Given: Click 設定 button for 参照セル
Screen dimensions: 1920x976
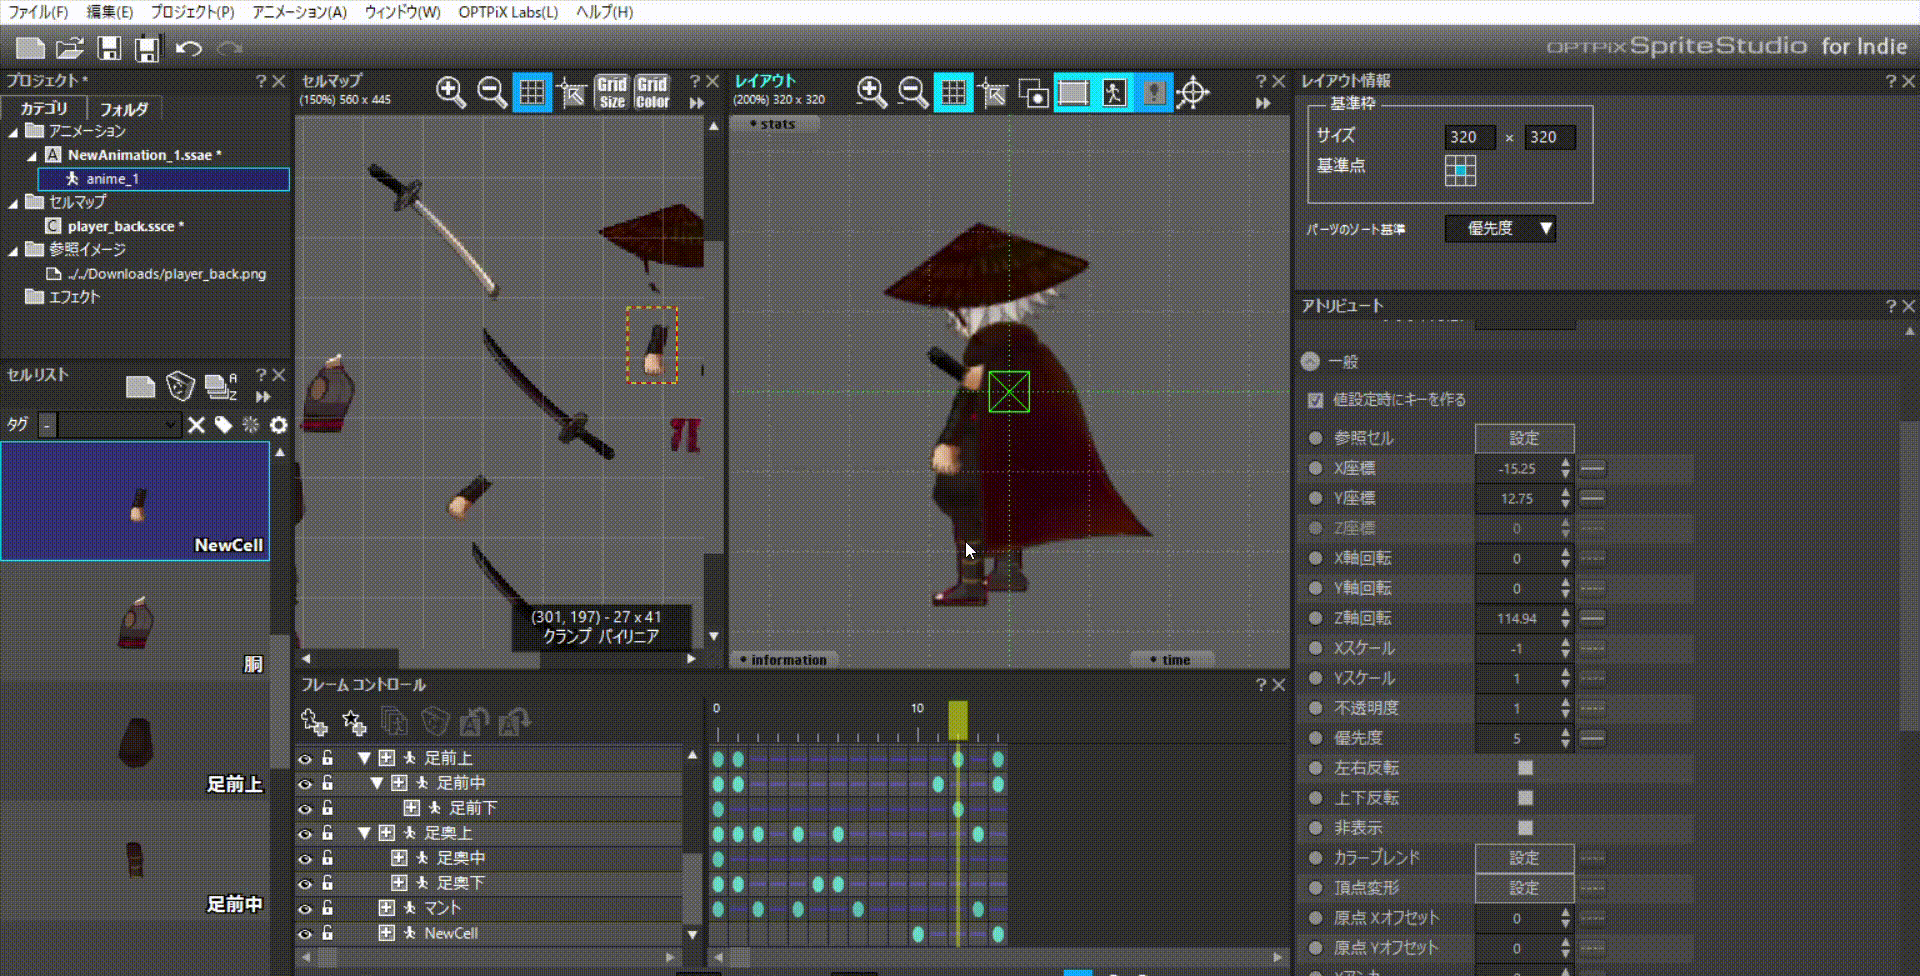Looking at the screenshot, I should tap(1524, 438).
